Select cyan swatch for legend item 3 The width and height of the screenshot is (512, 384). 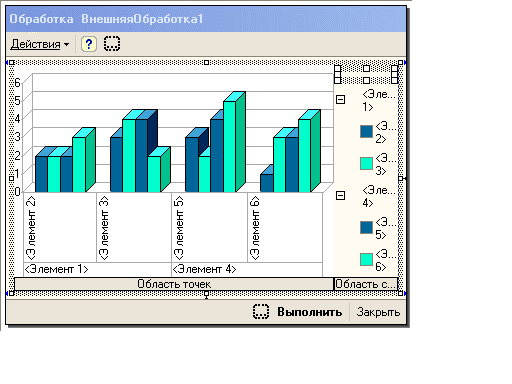pyautogui.click(x=366, y=164)
